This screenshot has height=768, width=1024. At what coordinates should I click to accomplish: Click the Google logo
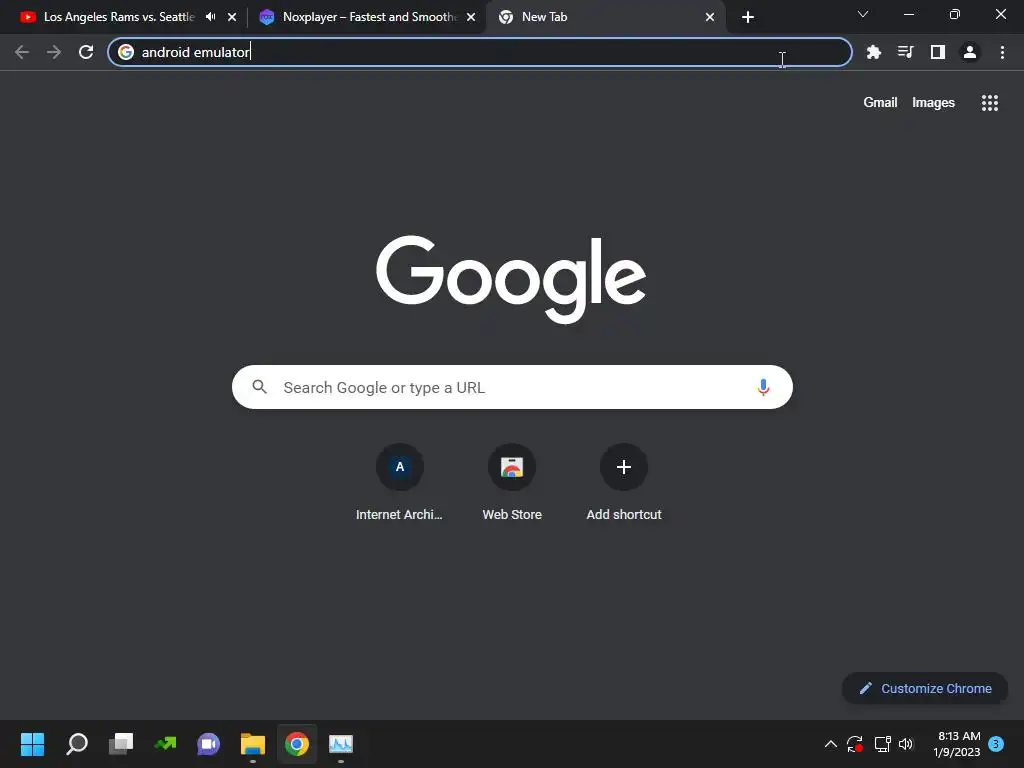coord(511,280)
